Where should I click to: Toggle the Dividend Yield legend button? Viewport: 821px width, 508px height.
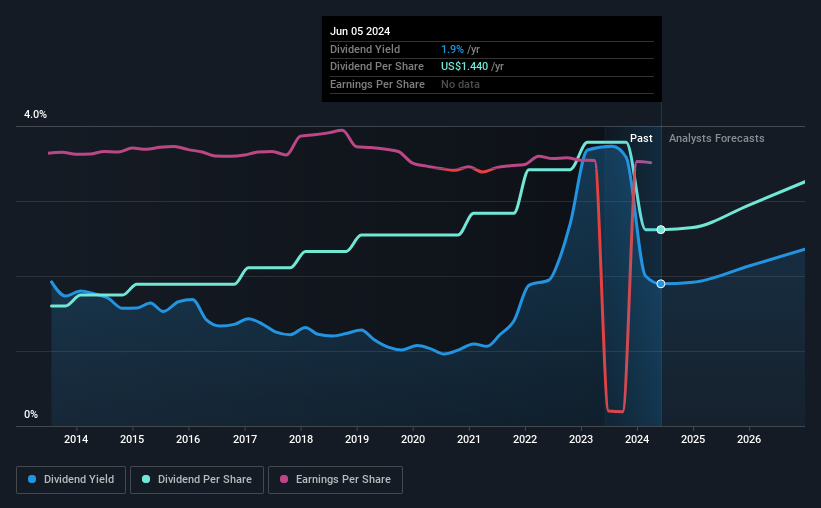point(71,480)
